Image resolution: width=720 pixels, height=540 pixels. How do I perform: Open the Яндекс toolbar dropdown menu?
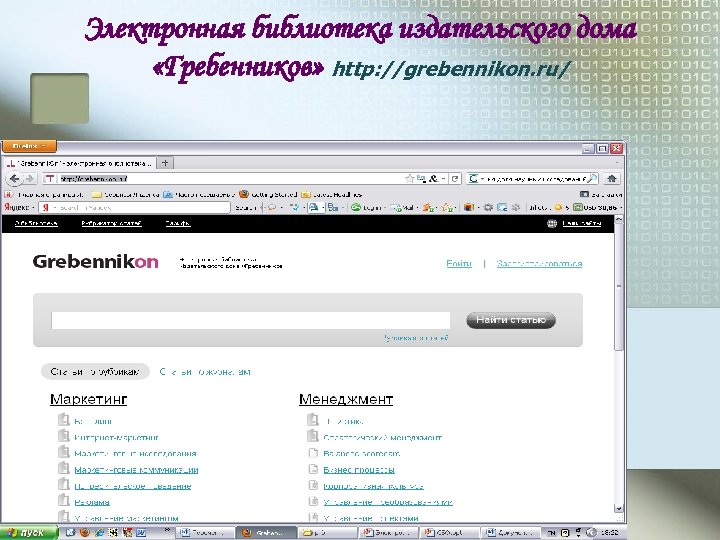[19, 208]
